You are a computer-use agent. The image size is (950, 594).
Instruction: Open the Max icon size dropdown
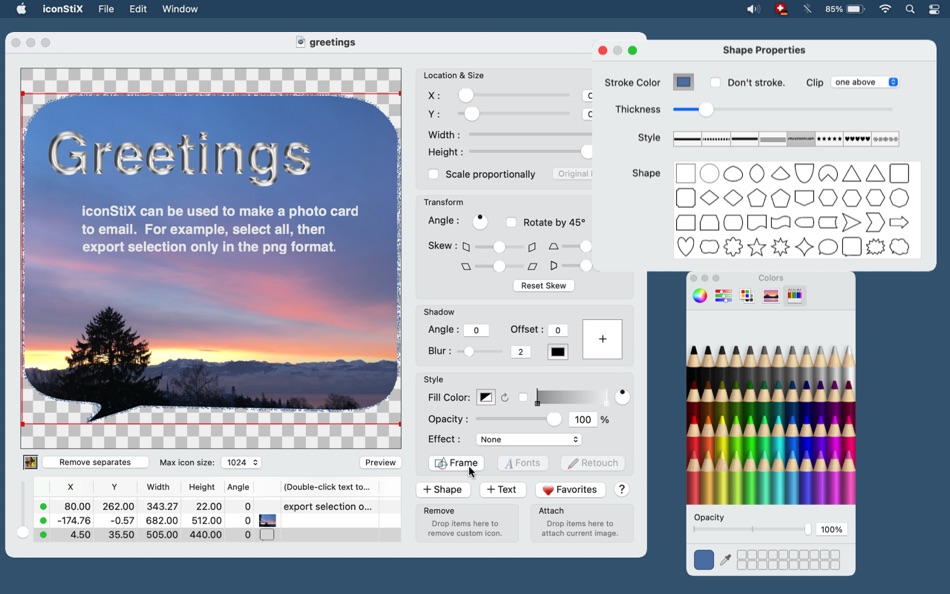[241, 462]
